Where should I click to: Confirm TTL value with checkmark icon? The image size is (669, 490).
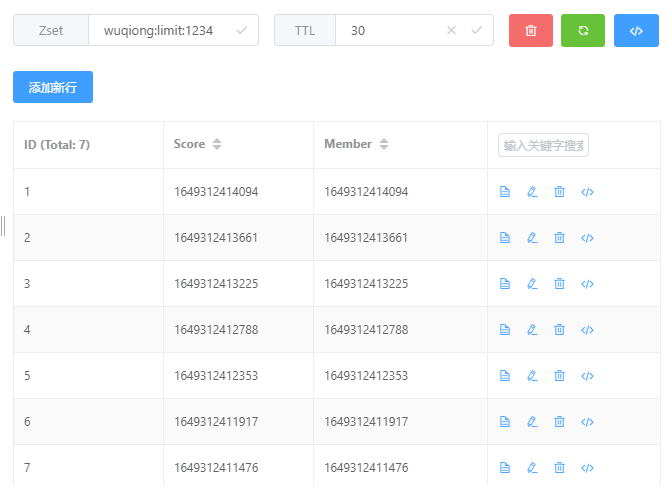477,30
